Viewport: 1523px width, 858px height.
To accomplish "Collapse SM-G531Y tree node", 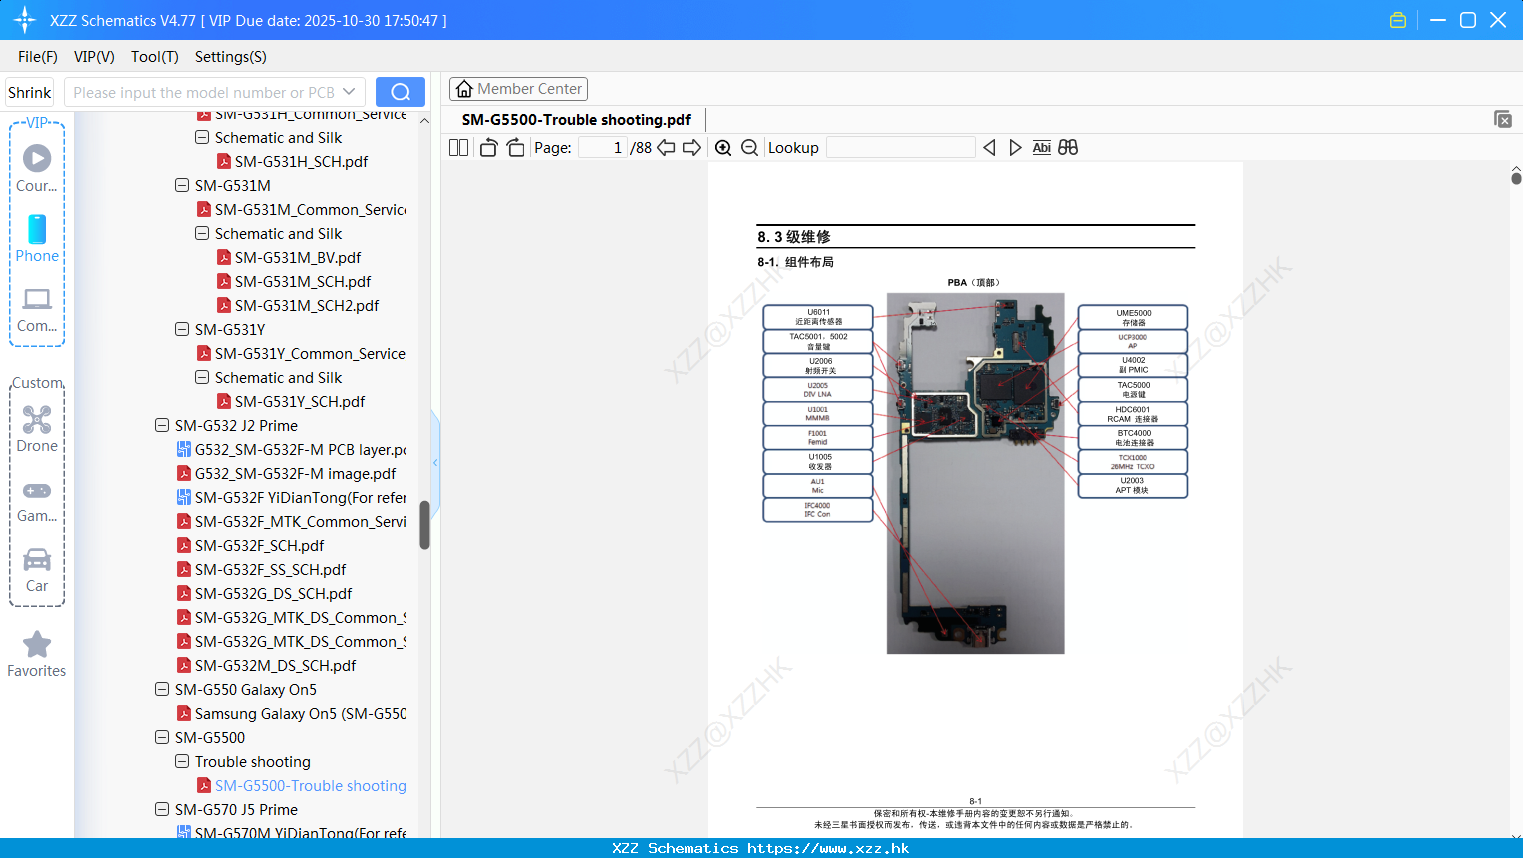I will pos(182,329).
